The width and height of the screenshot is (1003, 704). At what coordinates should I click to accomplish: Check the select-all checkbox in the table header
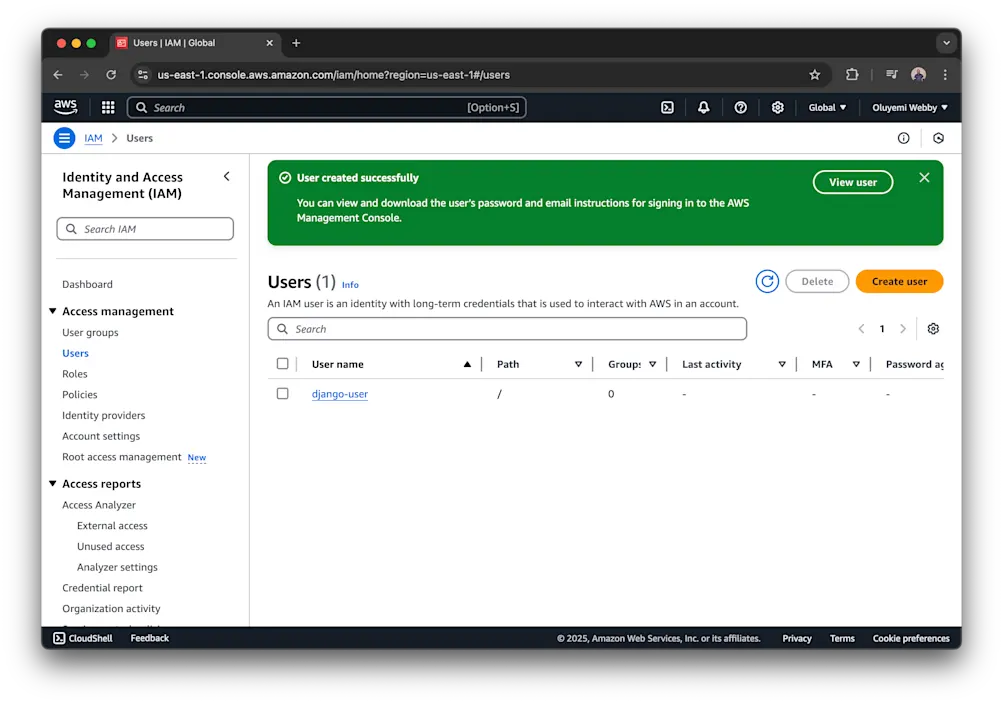pos(283,363)
